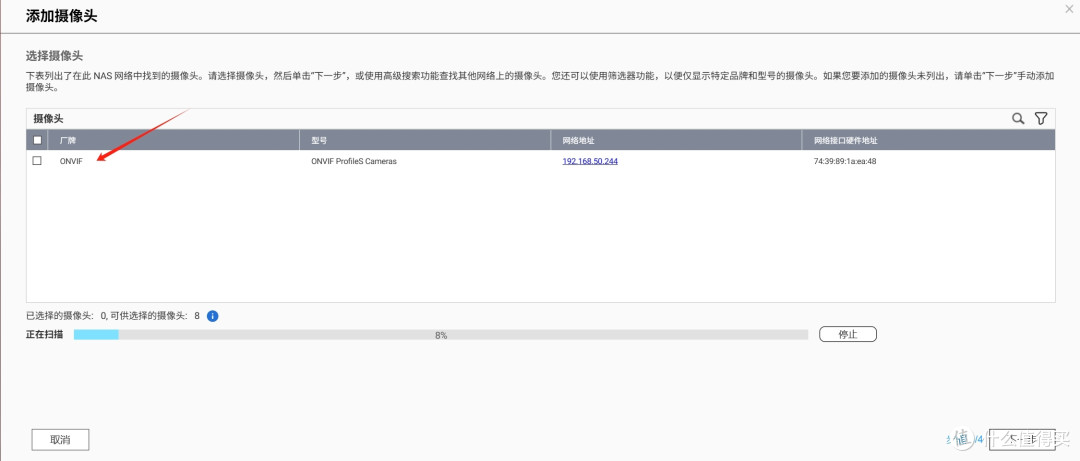1080x461 pixels.
Task: Select the ONVIF ProfileS Cameras model cell
Action: (354, 161)
